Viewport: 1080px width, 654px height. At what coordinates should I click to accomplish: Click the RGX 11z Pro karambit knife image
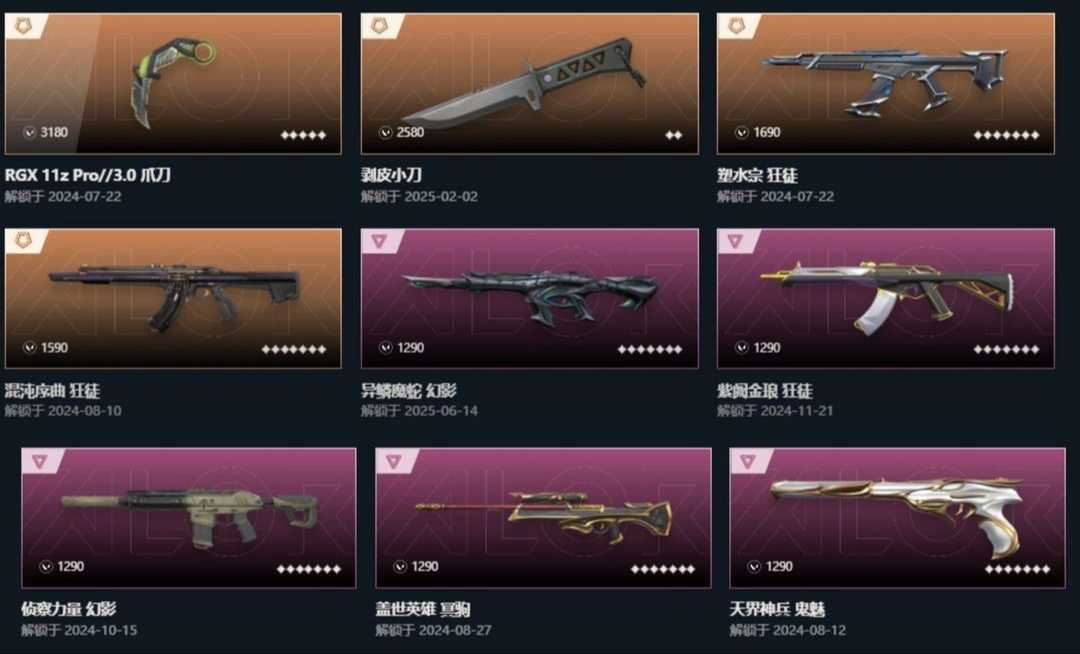[173, 83]
